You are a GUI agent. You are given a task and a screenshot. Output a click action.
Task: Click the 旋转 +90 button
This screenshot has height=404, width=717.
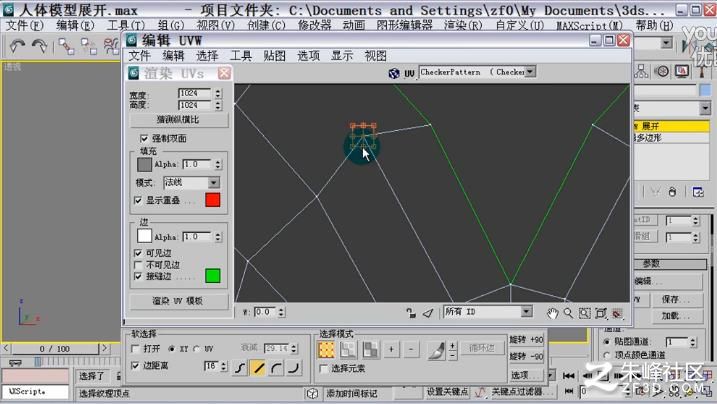point(526,340)
